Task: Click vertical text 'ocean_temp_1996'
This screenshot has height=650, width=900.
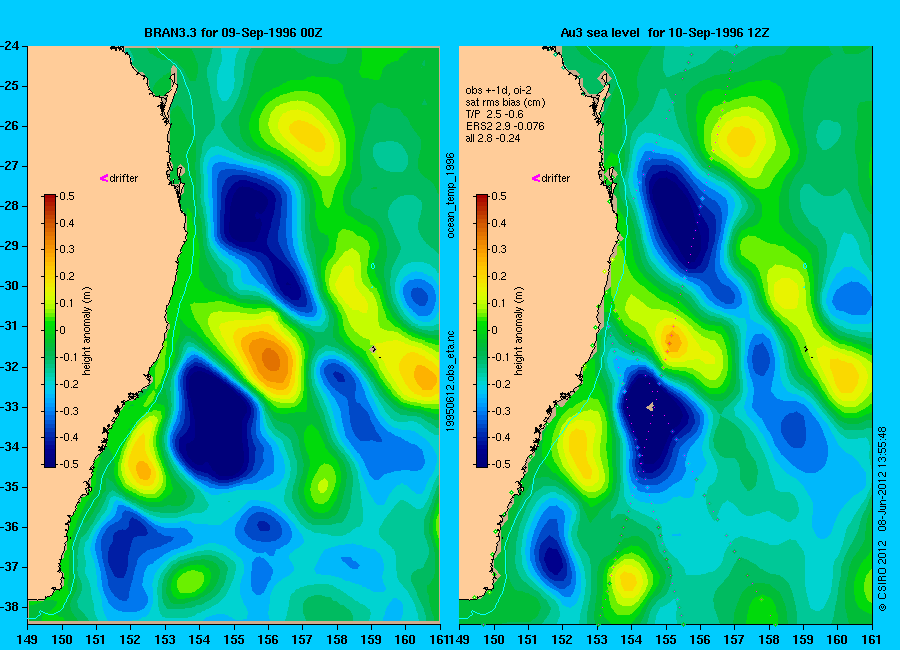Action: tap(451, 195)
